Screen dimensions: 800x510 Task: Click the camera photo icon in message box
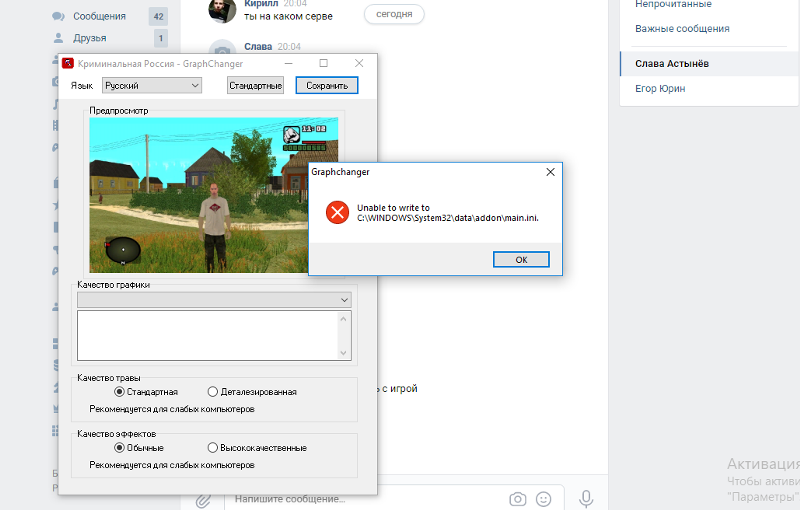click(517, 498)
